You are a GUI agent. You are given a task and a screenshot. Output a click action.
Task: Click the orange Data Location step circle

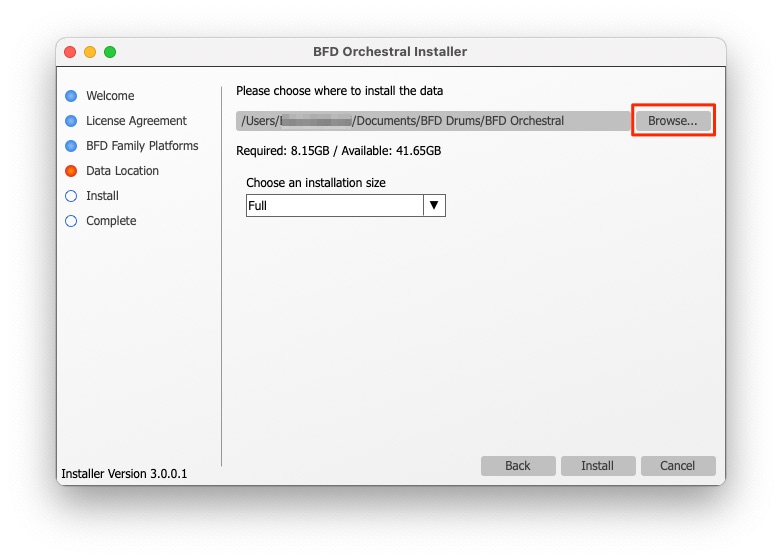pos(71,171)
